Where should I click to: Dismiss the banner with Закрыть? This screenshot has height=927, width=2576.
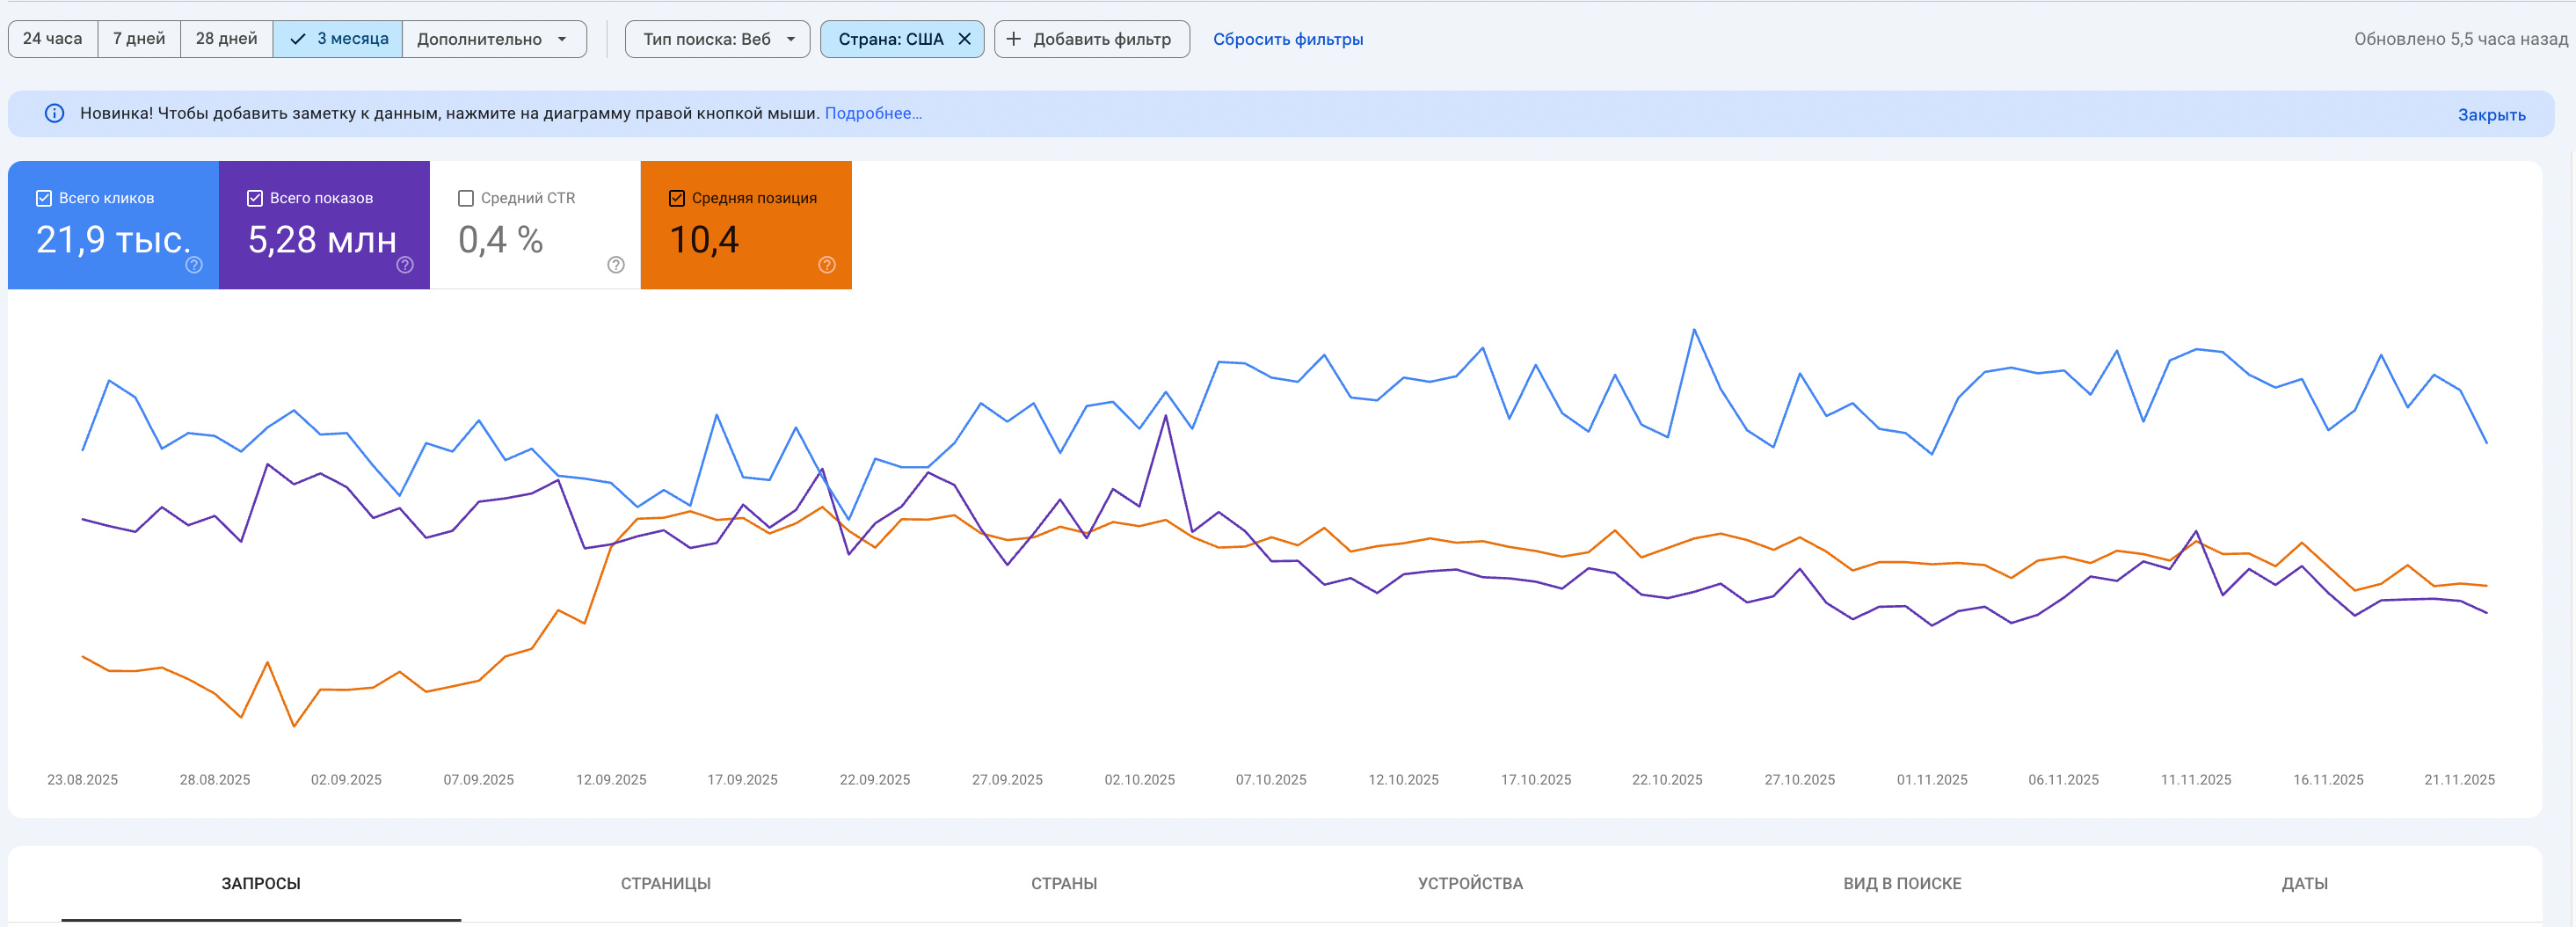pos(2491,115)
